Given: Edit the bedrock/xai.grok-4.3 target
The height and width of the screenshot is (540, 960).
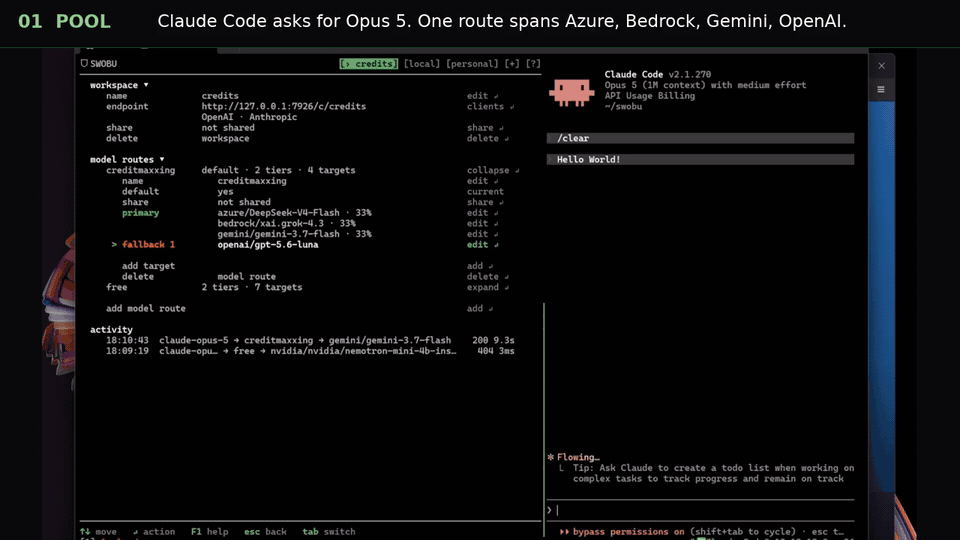Looking at the screenshot, I should (482, 223).
